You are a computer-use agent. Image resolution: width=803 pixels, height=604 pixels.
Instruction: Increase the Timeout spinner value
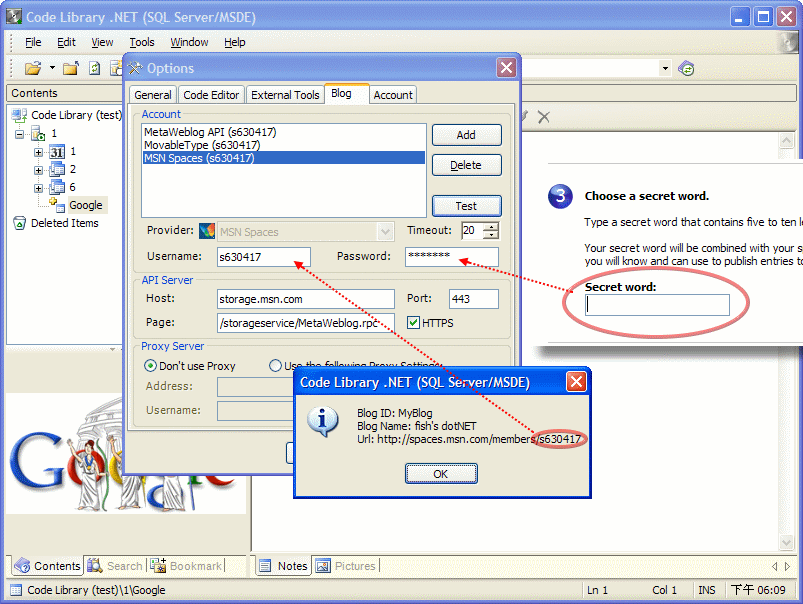click(492, 226)
